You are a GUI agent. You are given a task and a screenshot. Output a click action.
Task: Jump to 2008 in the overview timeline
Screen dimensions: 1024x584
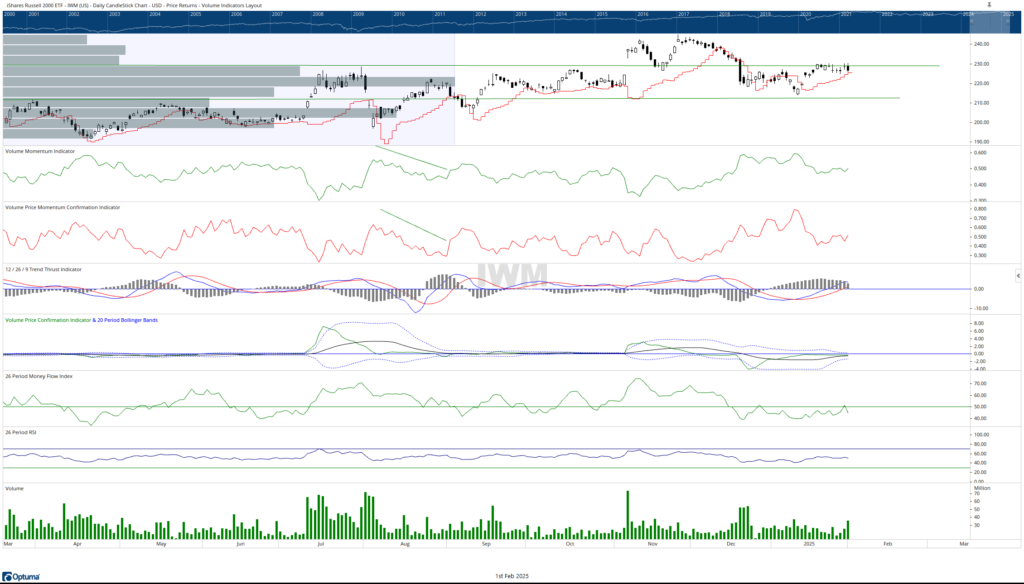click(x=317, y=16)
